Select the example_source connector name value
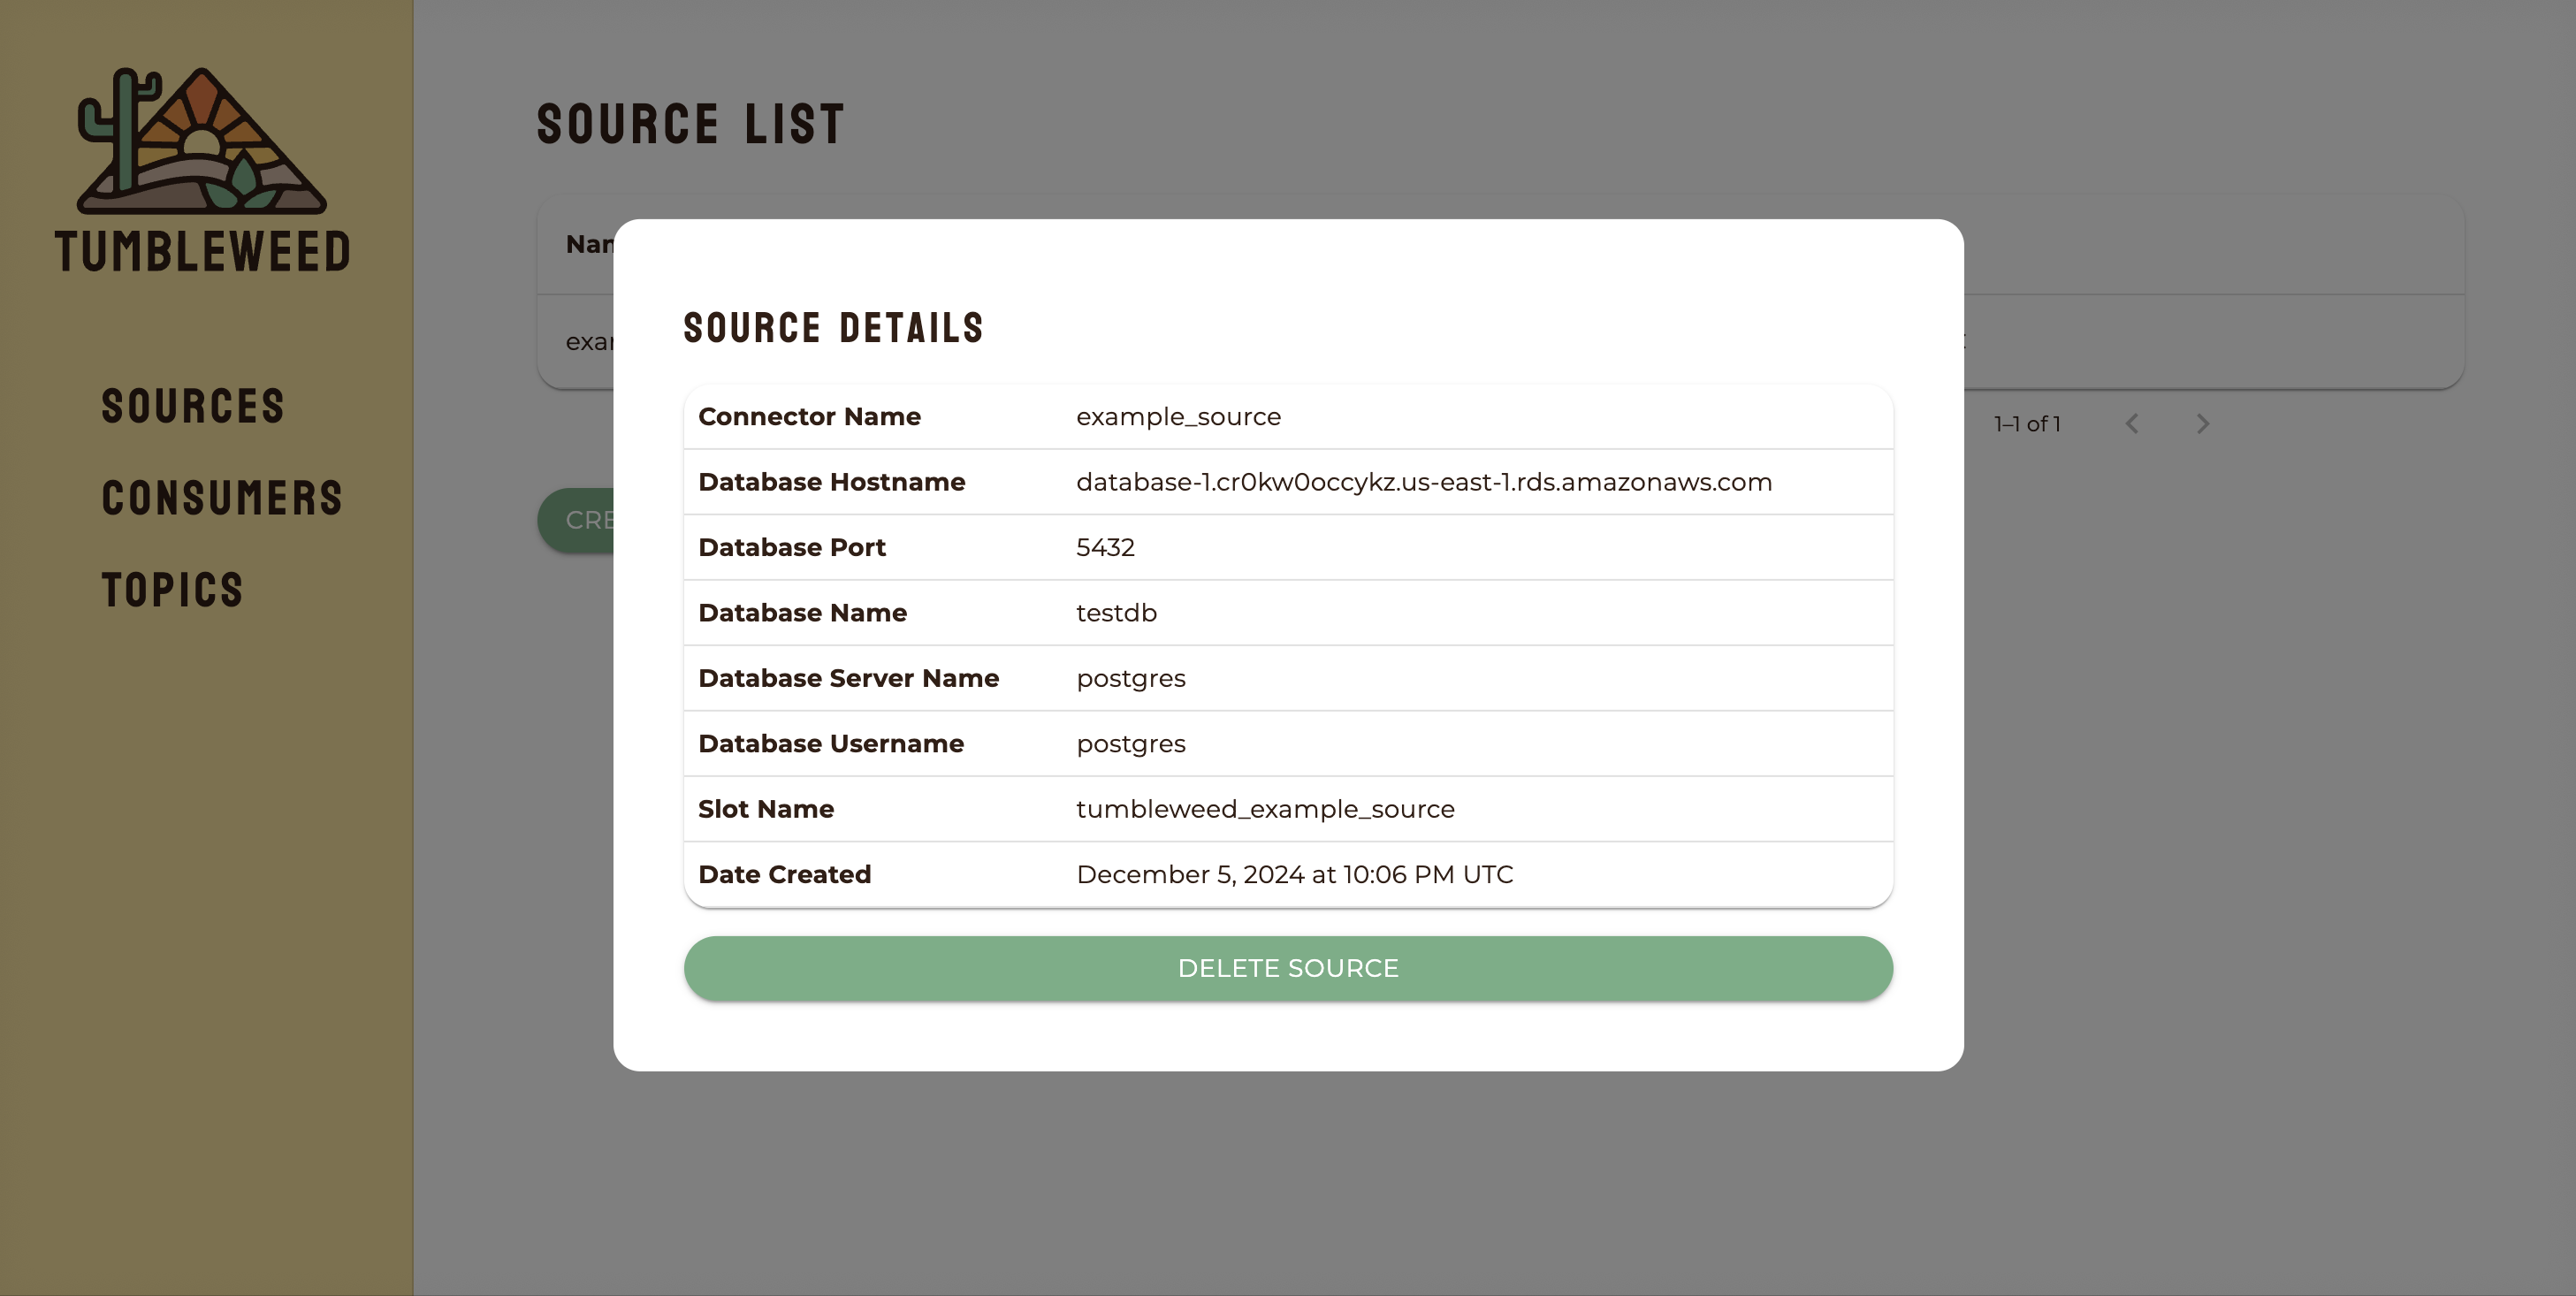This screenshot has width=2576, height=1296. click(x=1178, y=417)
